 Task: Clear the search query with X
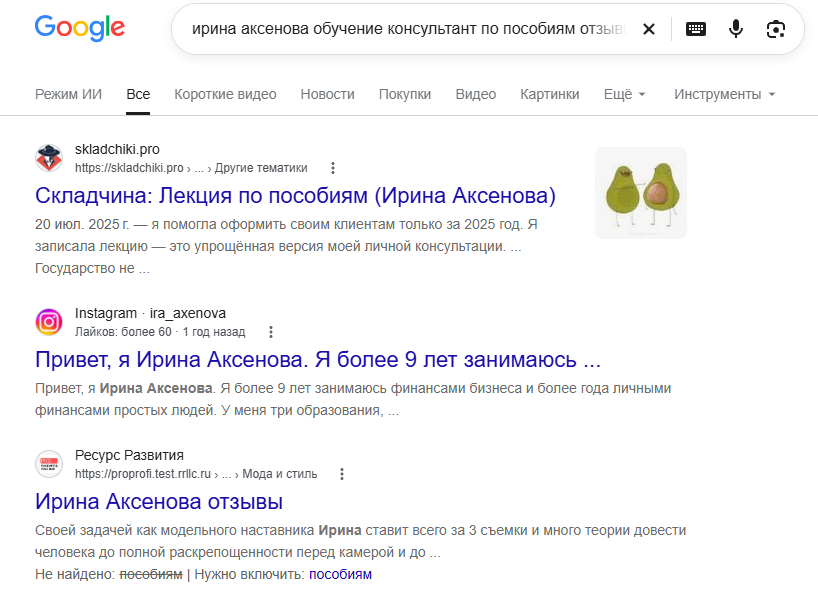click(648, 29)
